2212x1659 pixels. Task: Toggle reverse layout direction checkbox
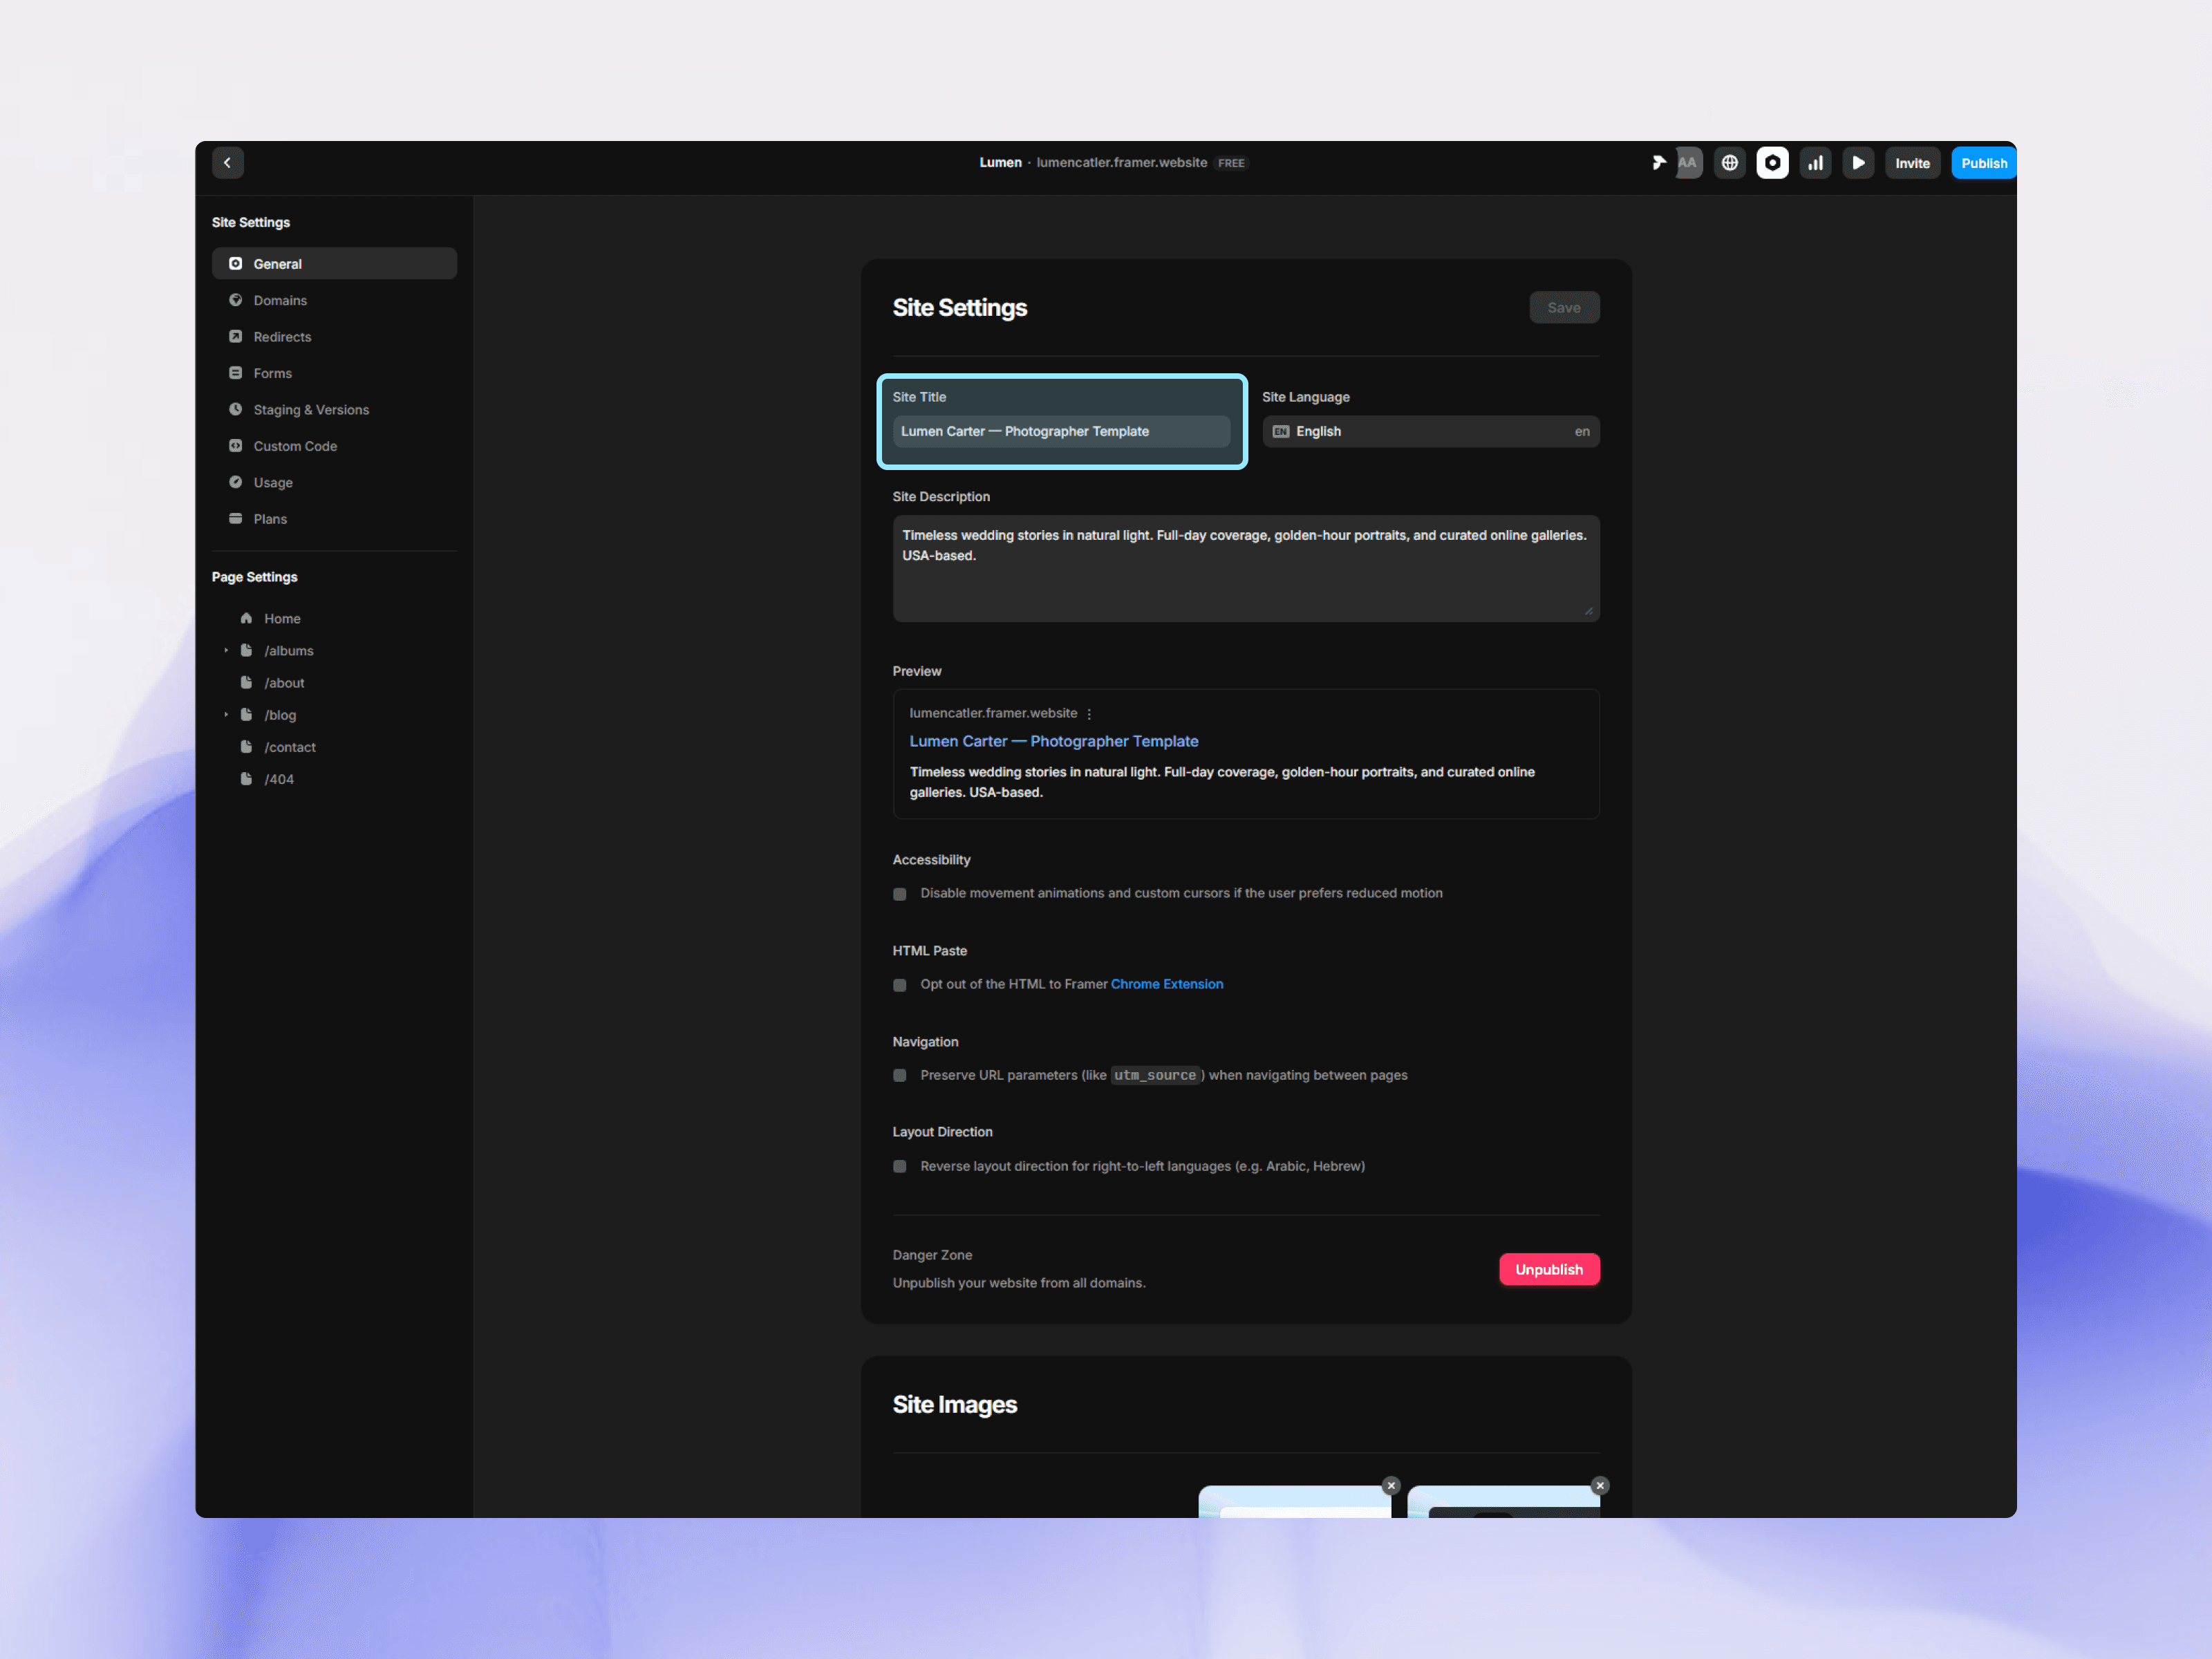[x=900, y=1166]
